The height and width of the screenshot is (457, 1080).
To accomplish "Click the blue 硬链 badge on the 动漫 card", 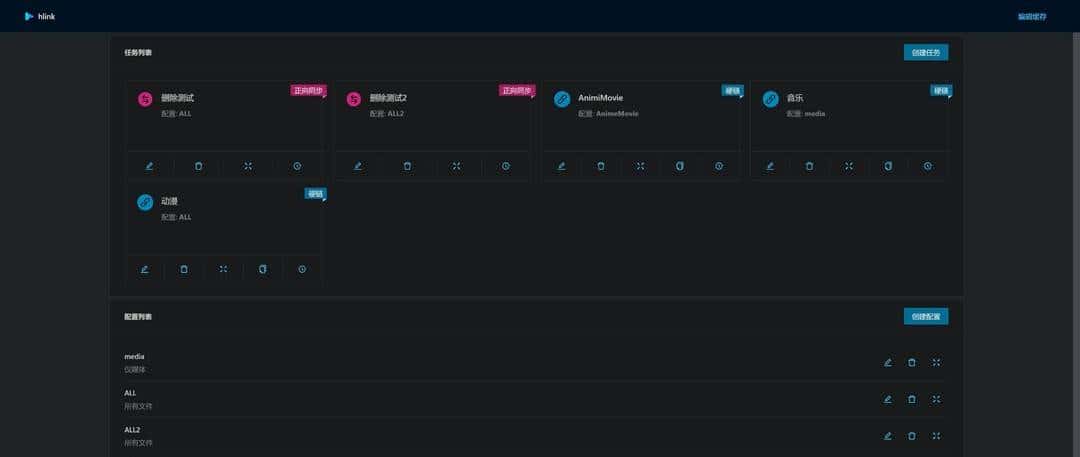I will pyautogui.click(x=315, y=194).
